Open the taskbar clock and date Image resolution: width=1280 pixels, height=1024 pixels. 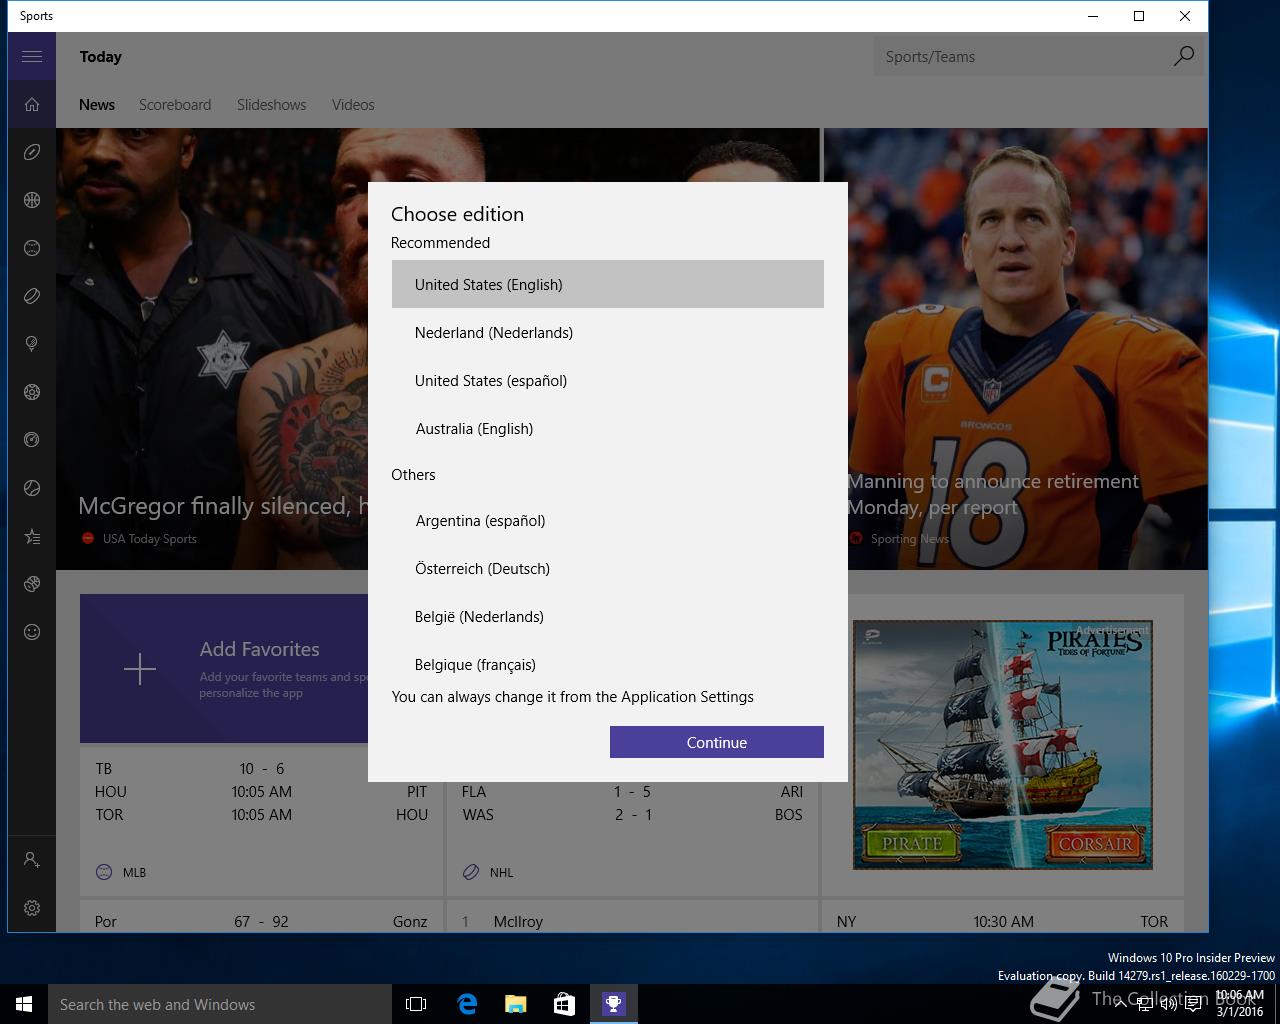pos(1240,1004)
